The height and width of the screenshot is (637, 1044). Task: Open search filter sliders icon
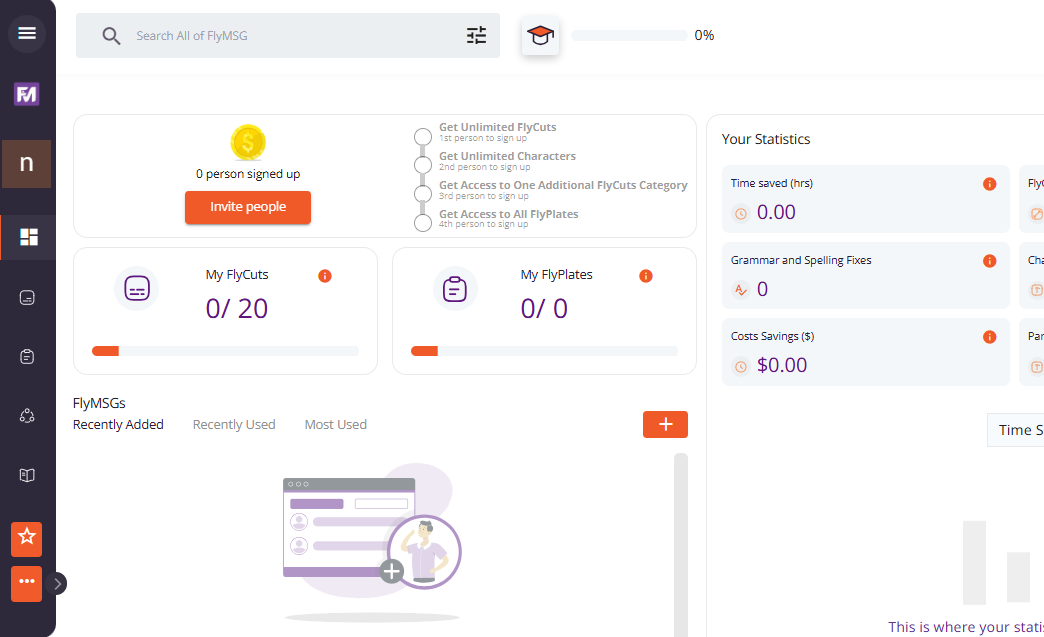point(476,35)
